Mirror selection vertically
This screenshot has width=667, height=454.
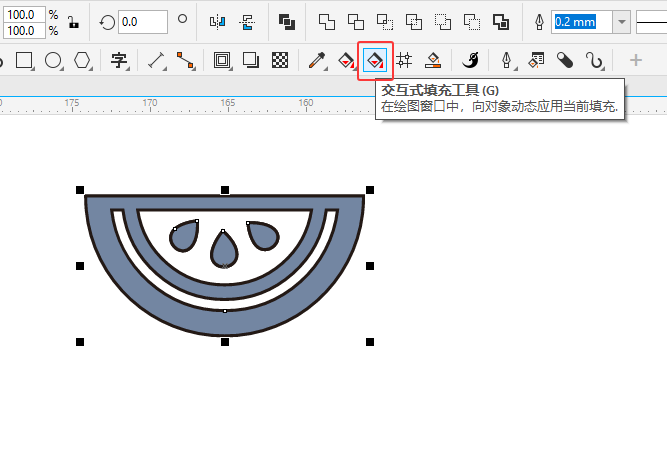pyautogui.click(x=247, y=21)
